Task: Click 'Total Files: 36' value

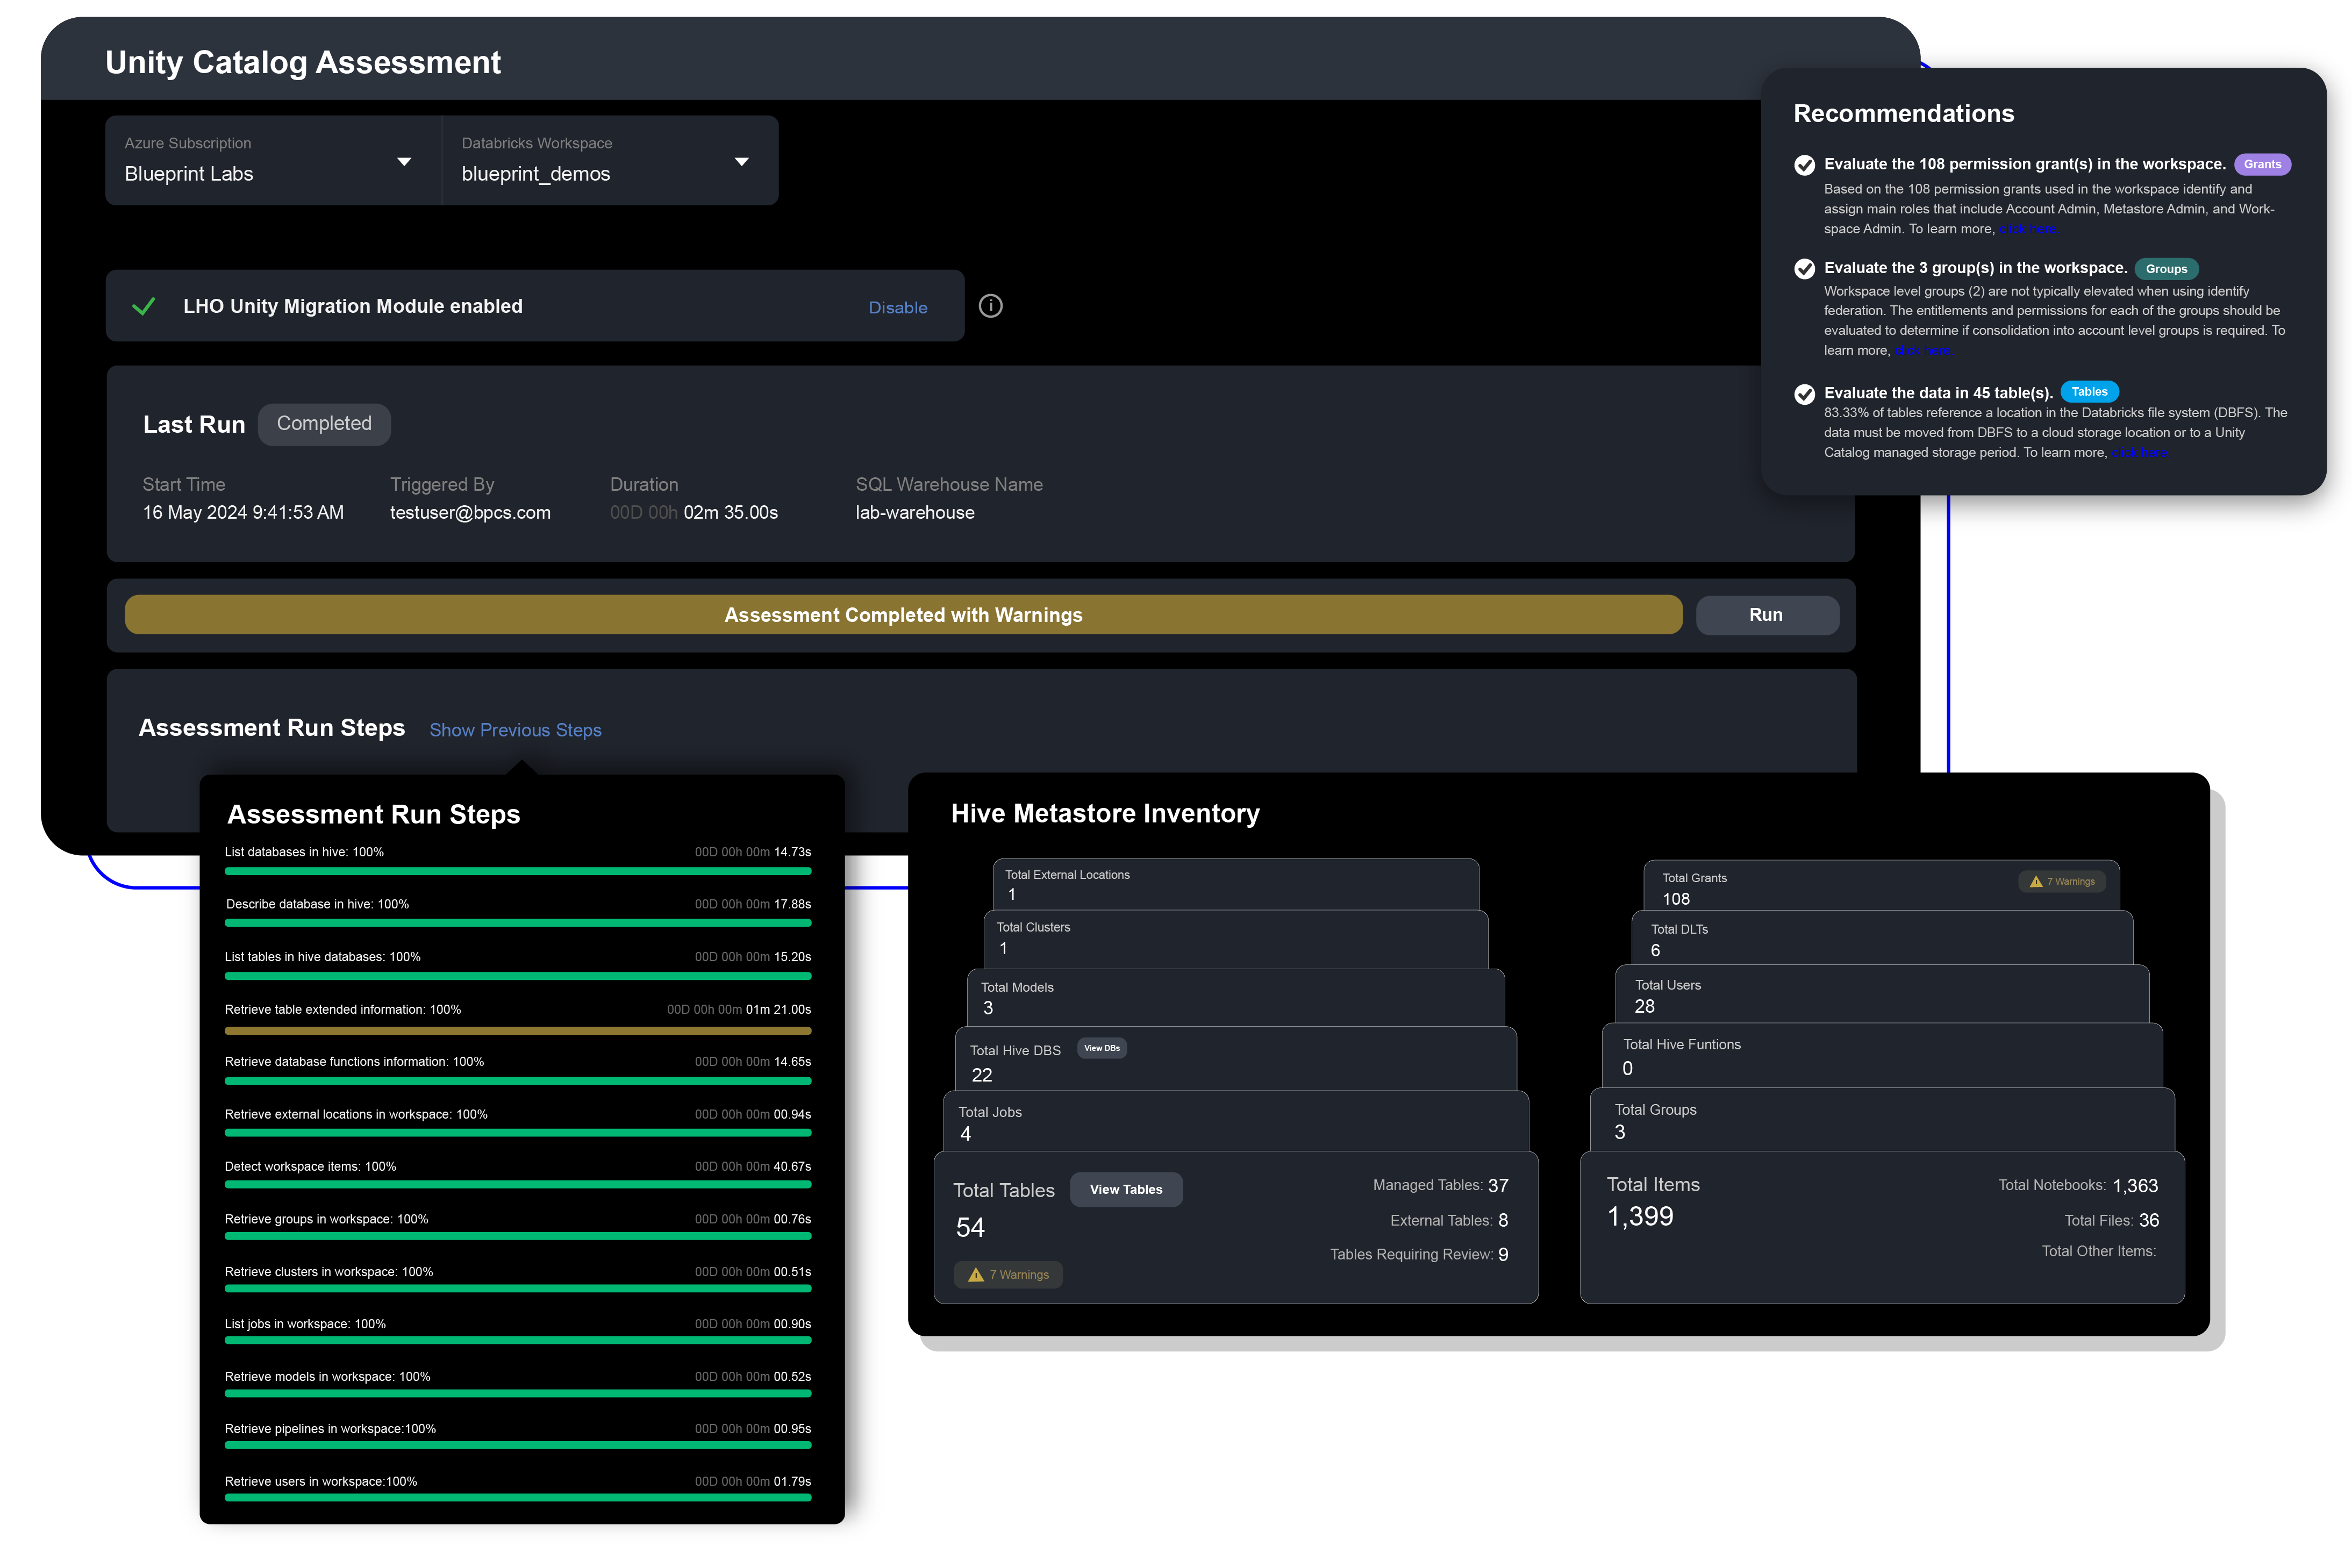Action: click(x=2112, y=1221)
